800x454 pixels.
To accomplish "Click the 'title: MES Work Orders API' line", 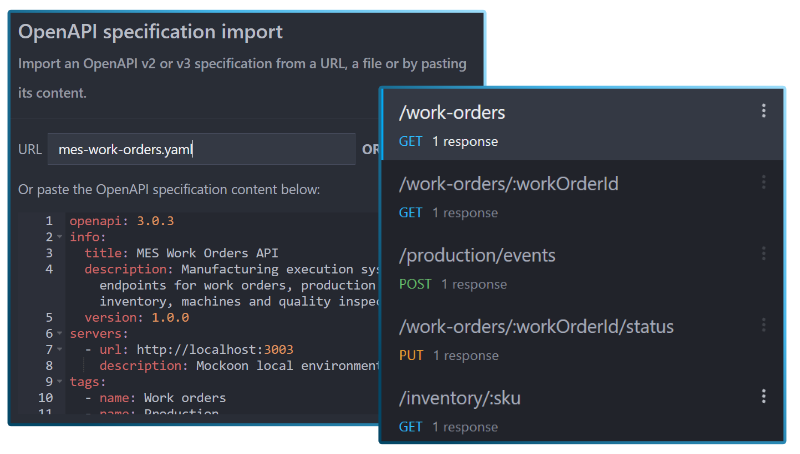I will pyautogui.click(x=181, y=253).
